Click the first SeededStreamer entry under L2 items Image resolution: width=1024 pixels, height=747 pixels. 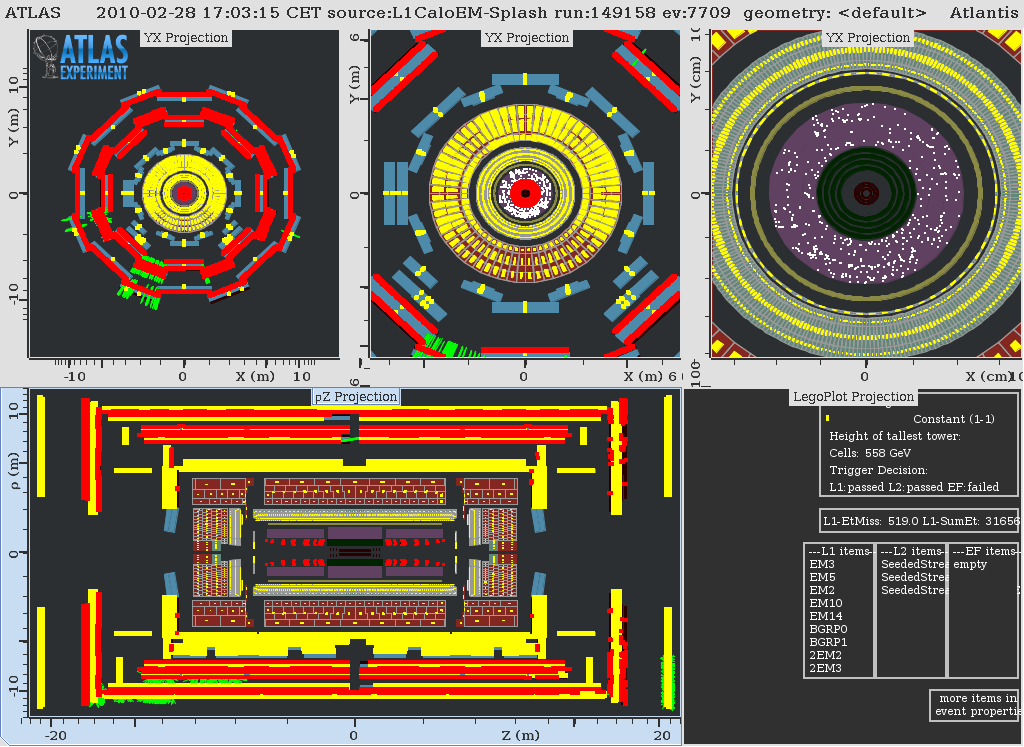(907, 564)
